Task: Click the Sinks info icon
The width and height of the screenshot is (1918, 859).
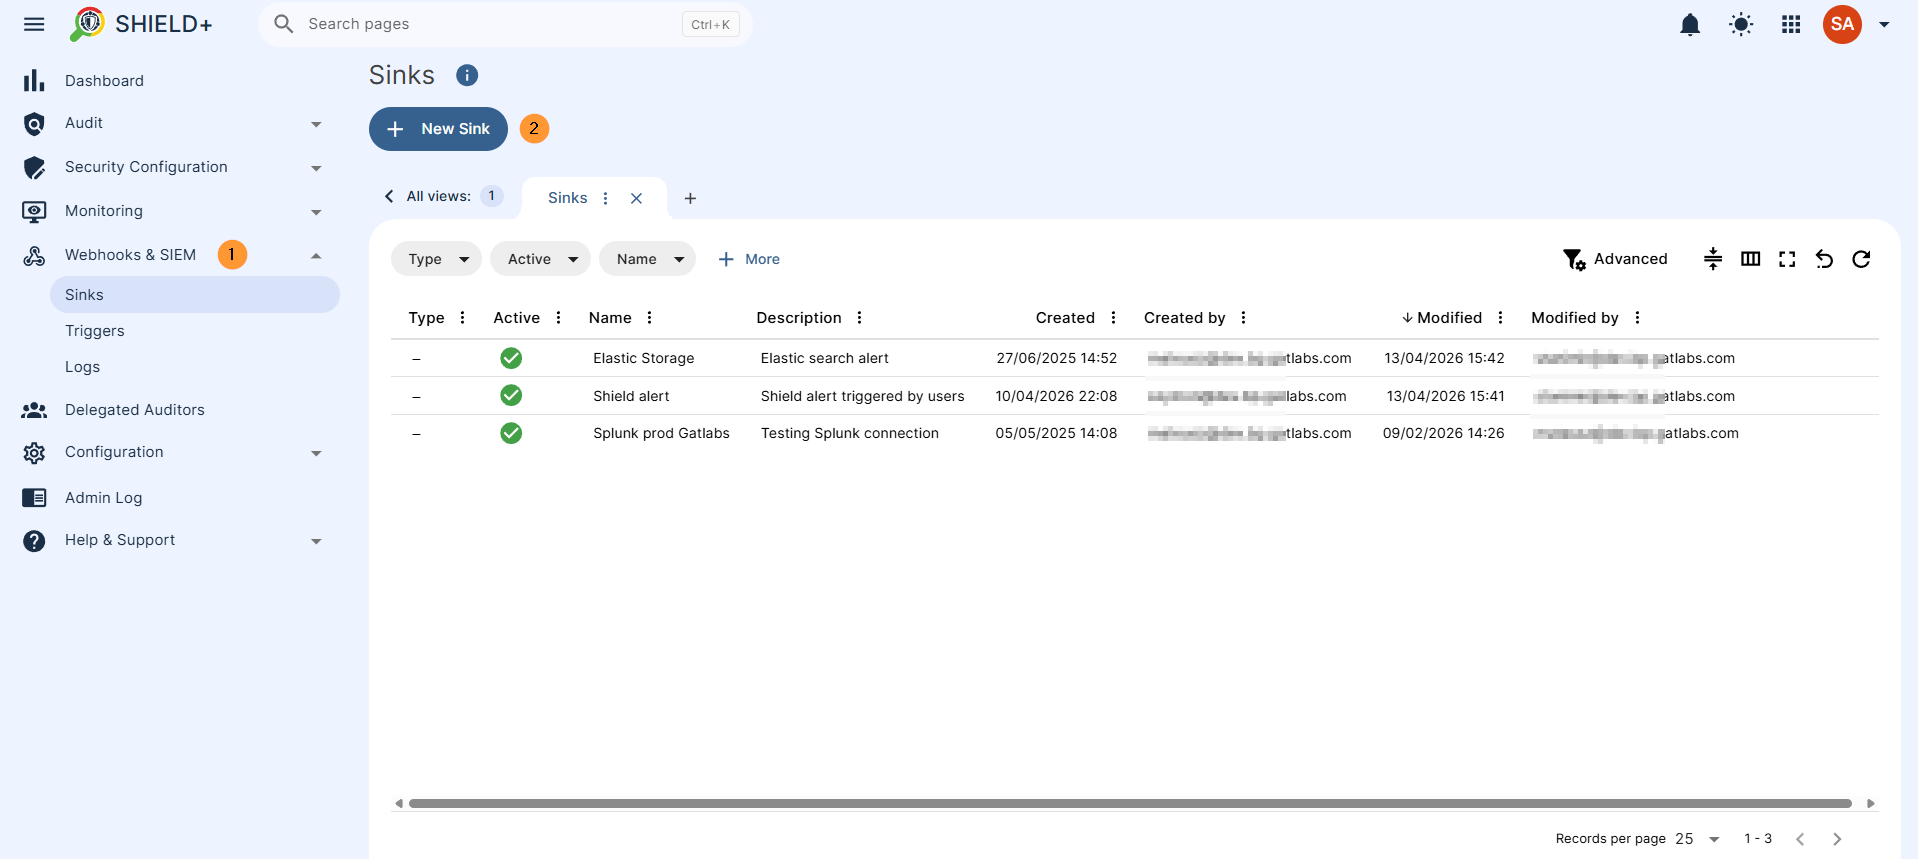Action: point(467,75)
